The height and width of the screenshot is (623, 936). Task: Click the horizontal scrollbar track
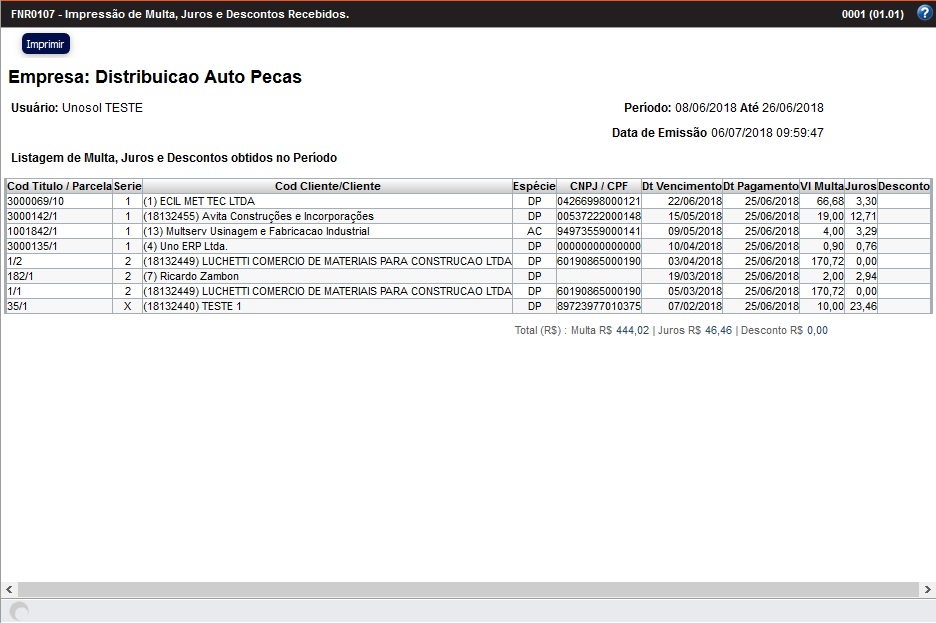(468, 589)
